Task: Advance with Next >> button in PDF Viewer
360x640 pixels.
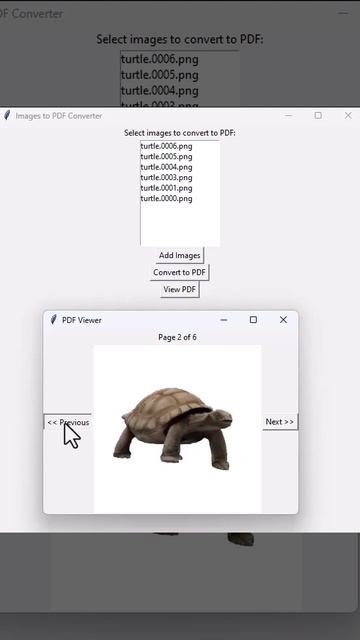Action: (x=280, y=422)
